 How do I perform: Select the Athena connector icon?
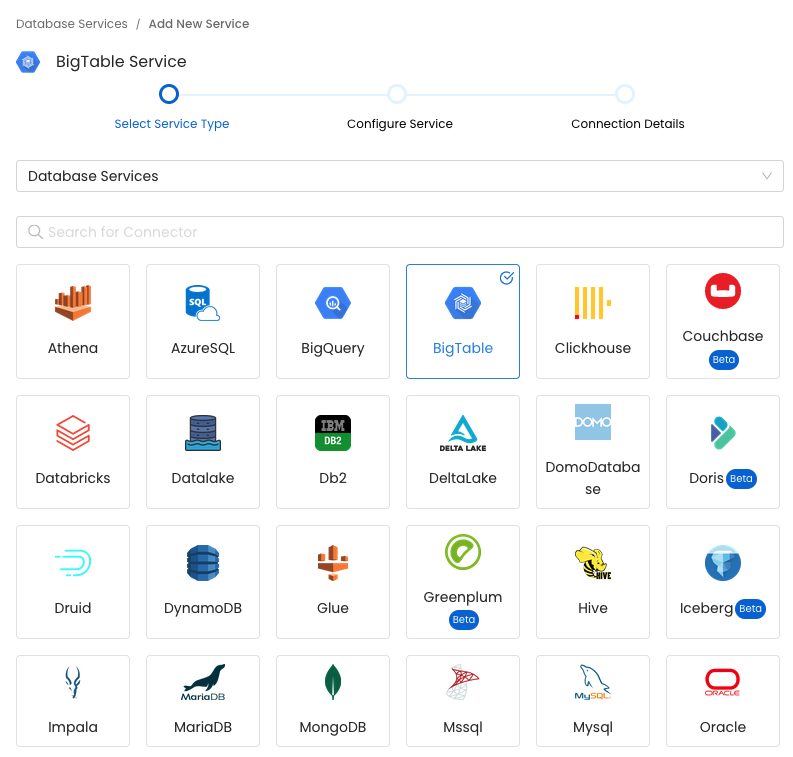tap(73, 302)
